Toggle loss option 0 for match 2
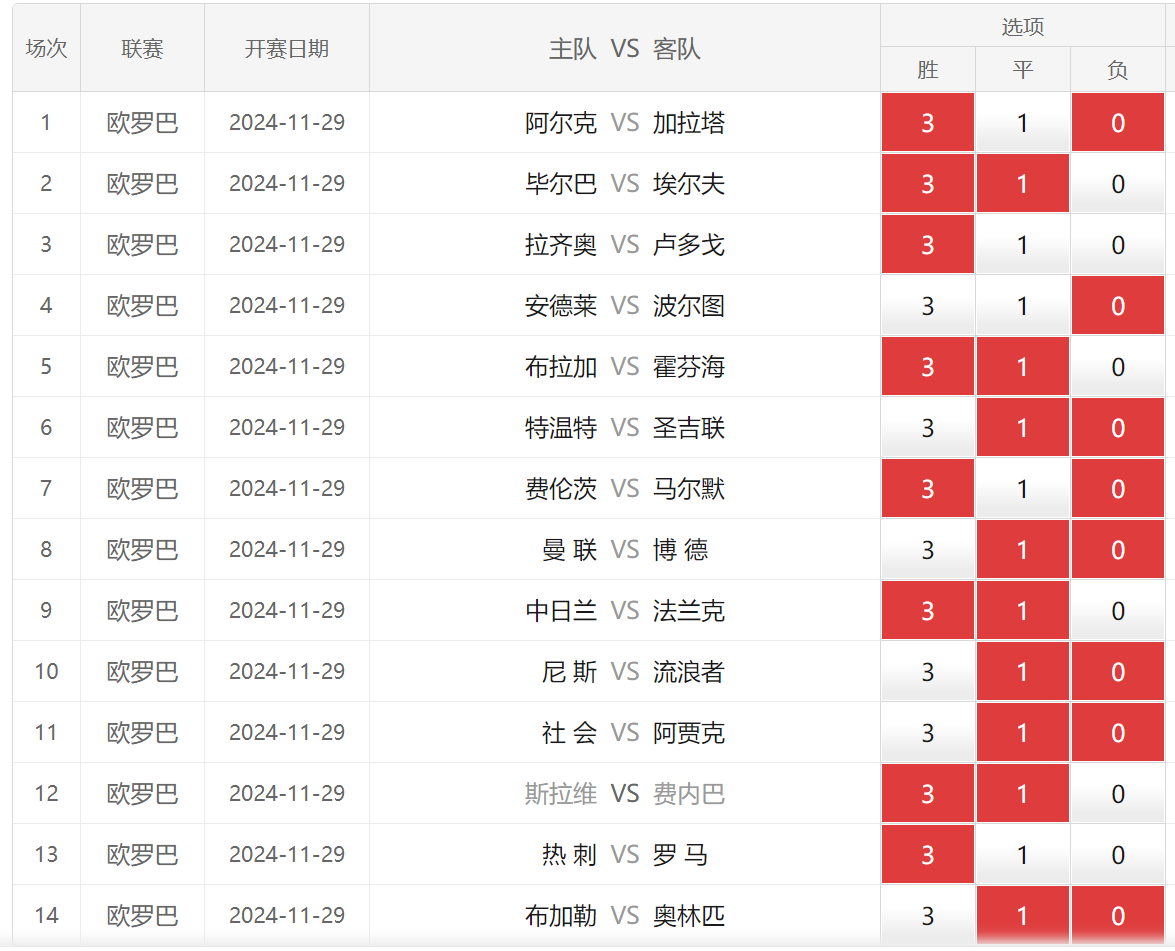This screenshot has width=1175, height=951. point(1117,184)
